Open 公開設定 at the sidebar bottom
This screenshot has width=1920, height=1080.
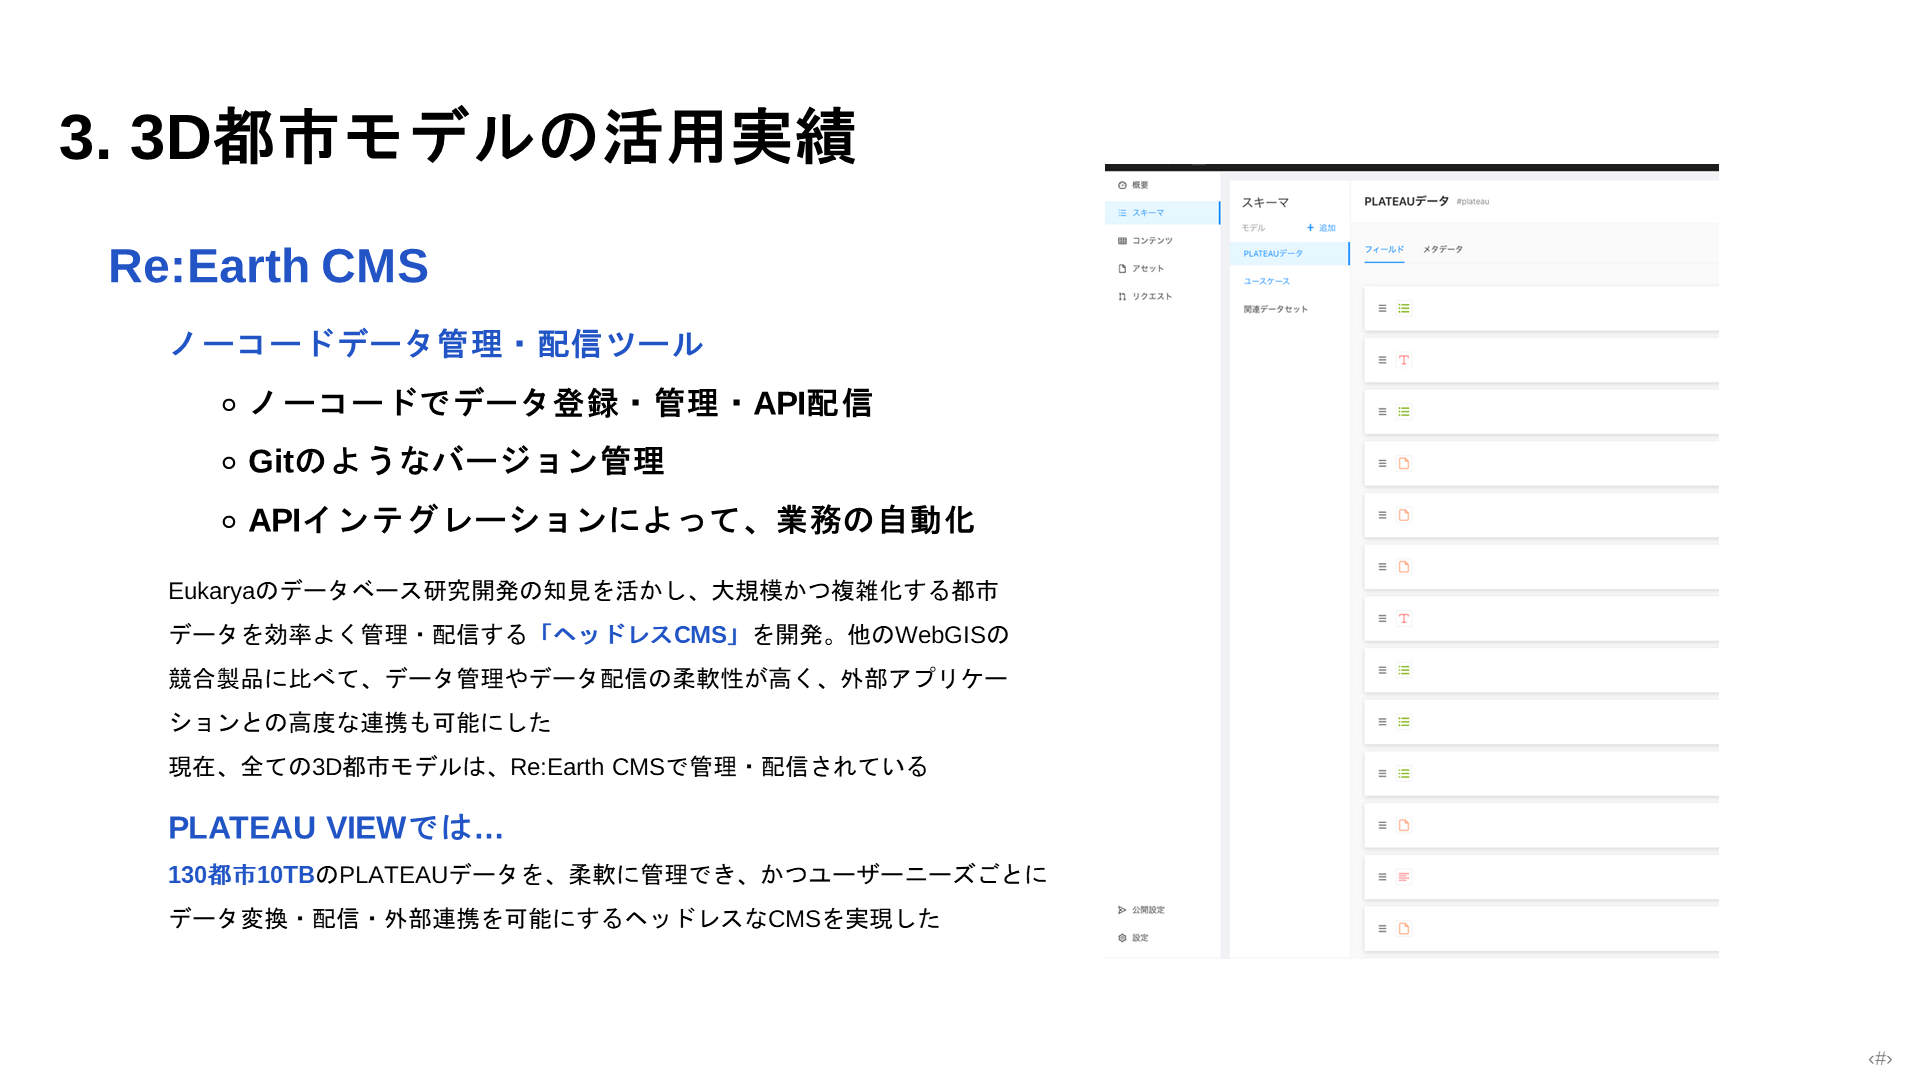(1141, 910)
